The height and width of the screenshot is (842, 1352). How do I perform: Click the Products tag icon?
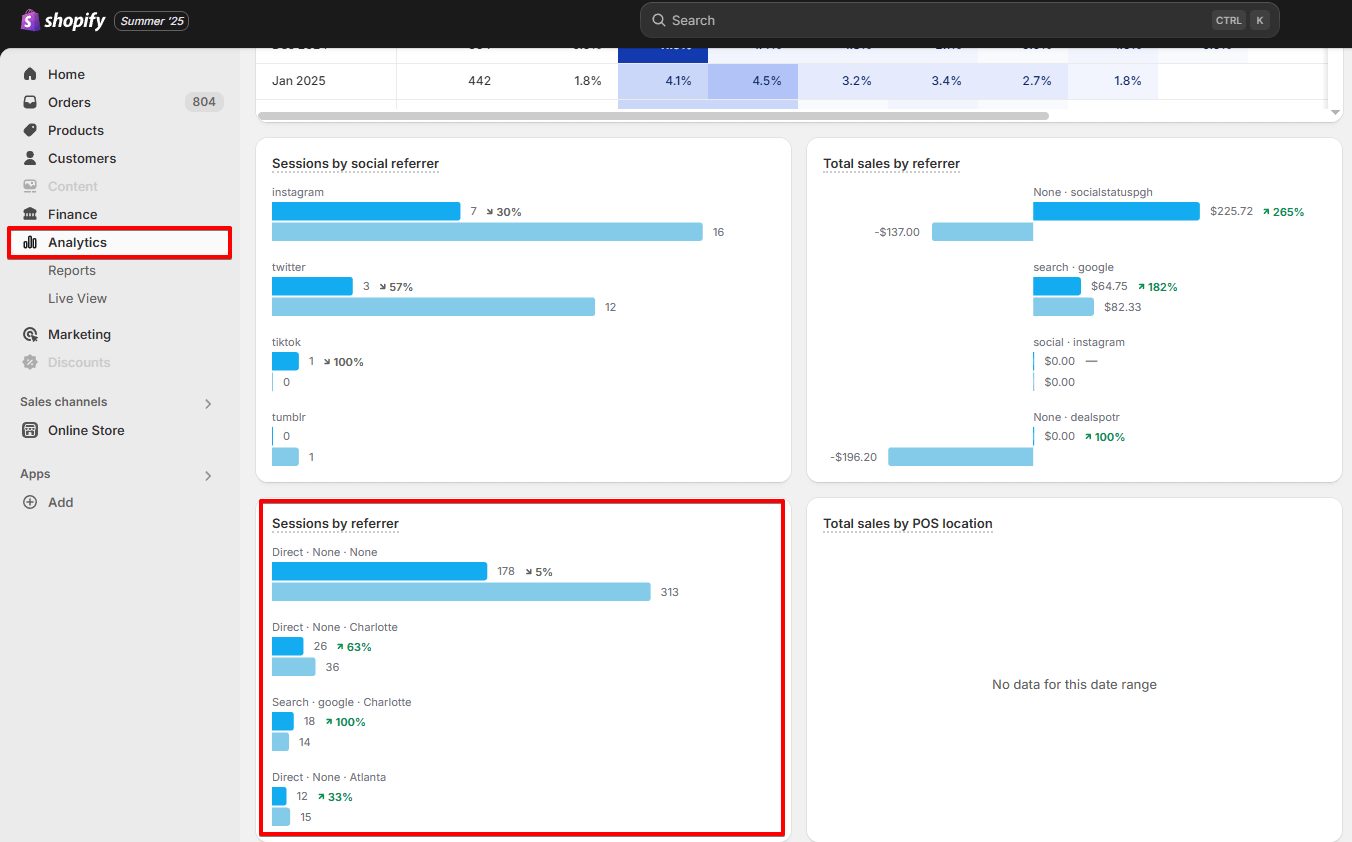point(30,130)
